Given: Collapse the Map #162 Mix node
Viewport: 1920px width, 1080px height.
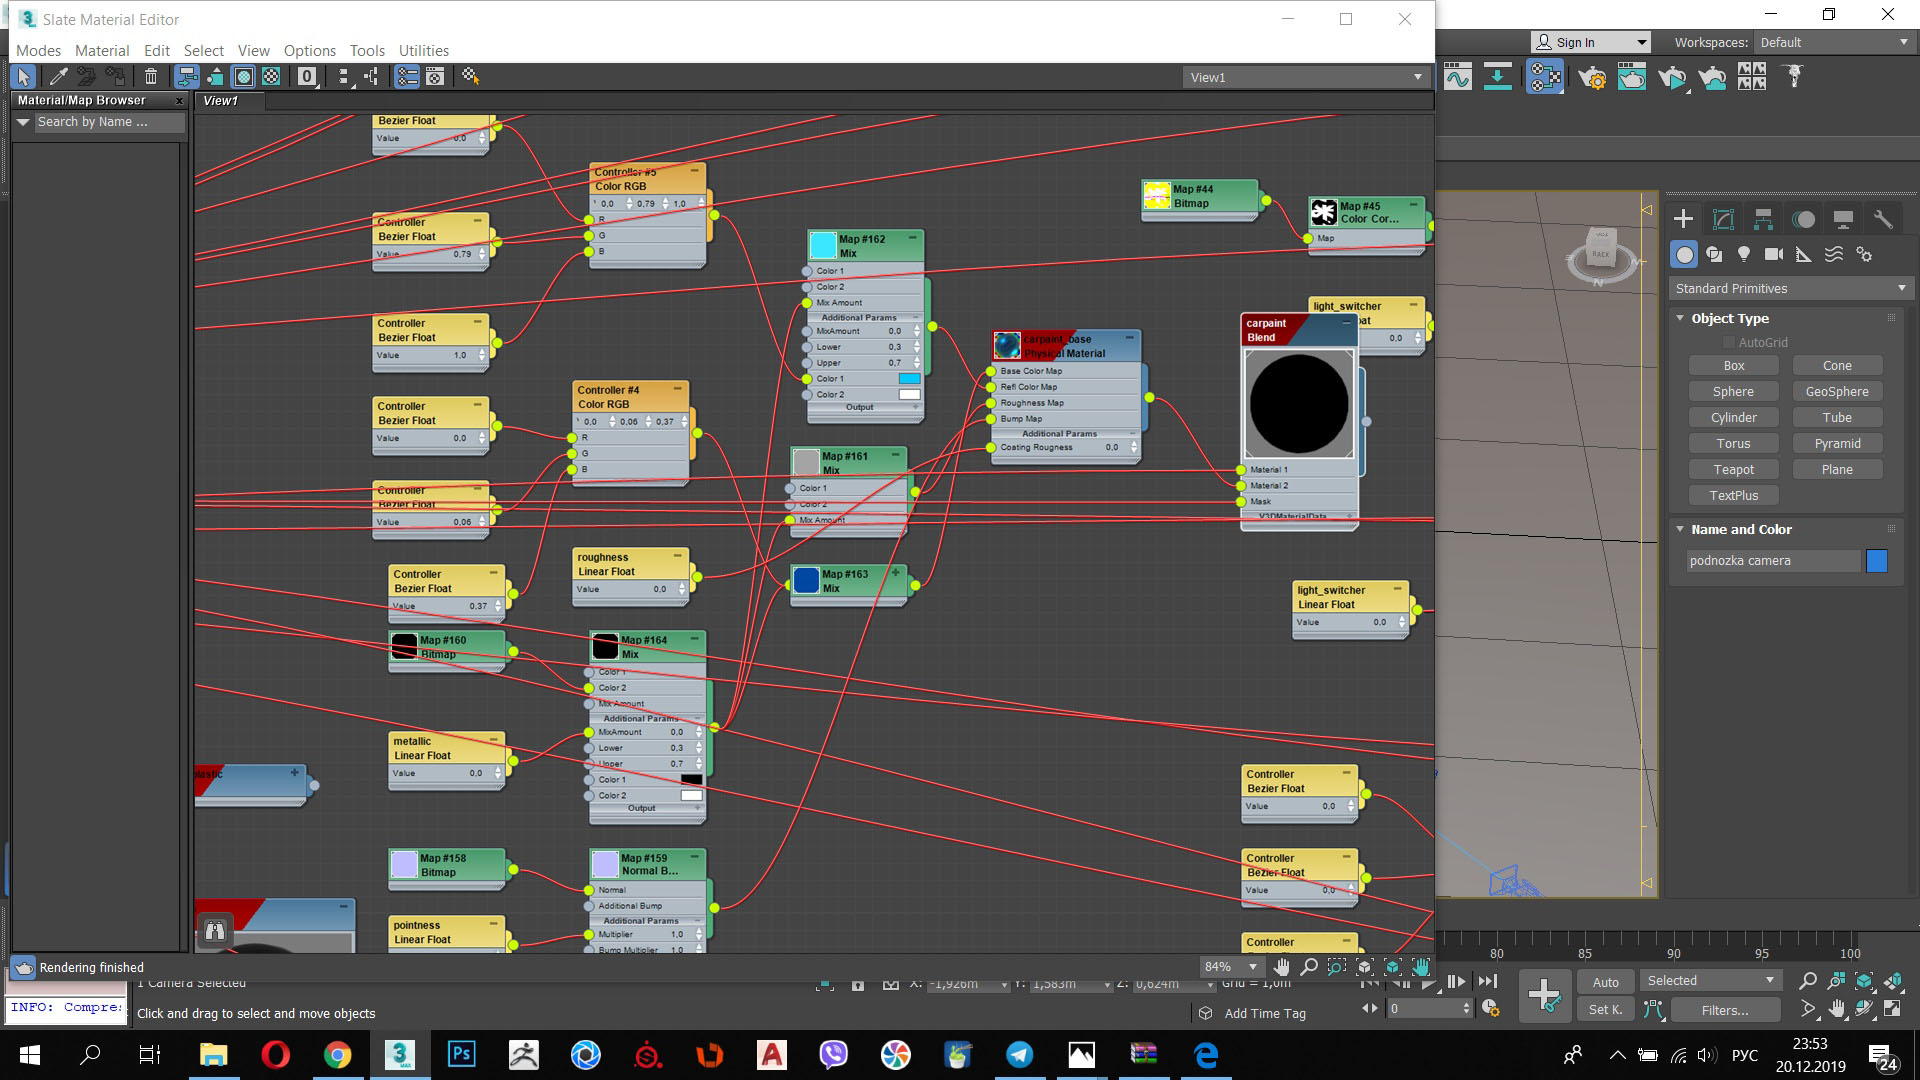Looking at the screenshot, I should [913, 238].
